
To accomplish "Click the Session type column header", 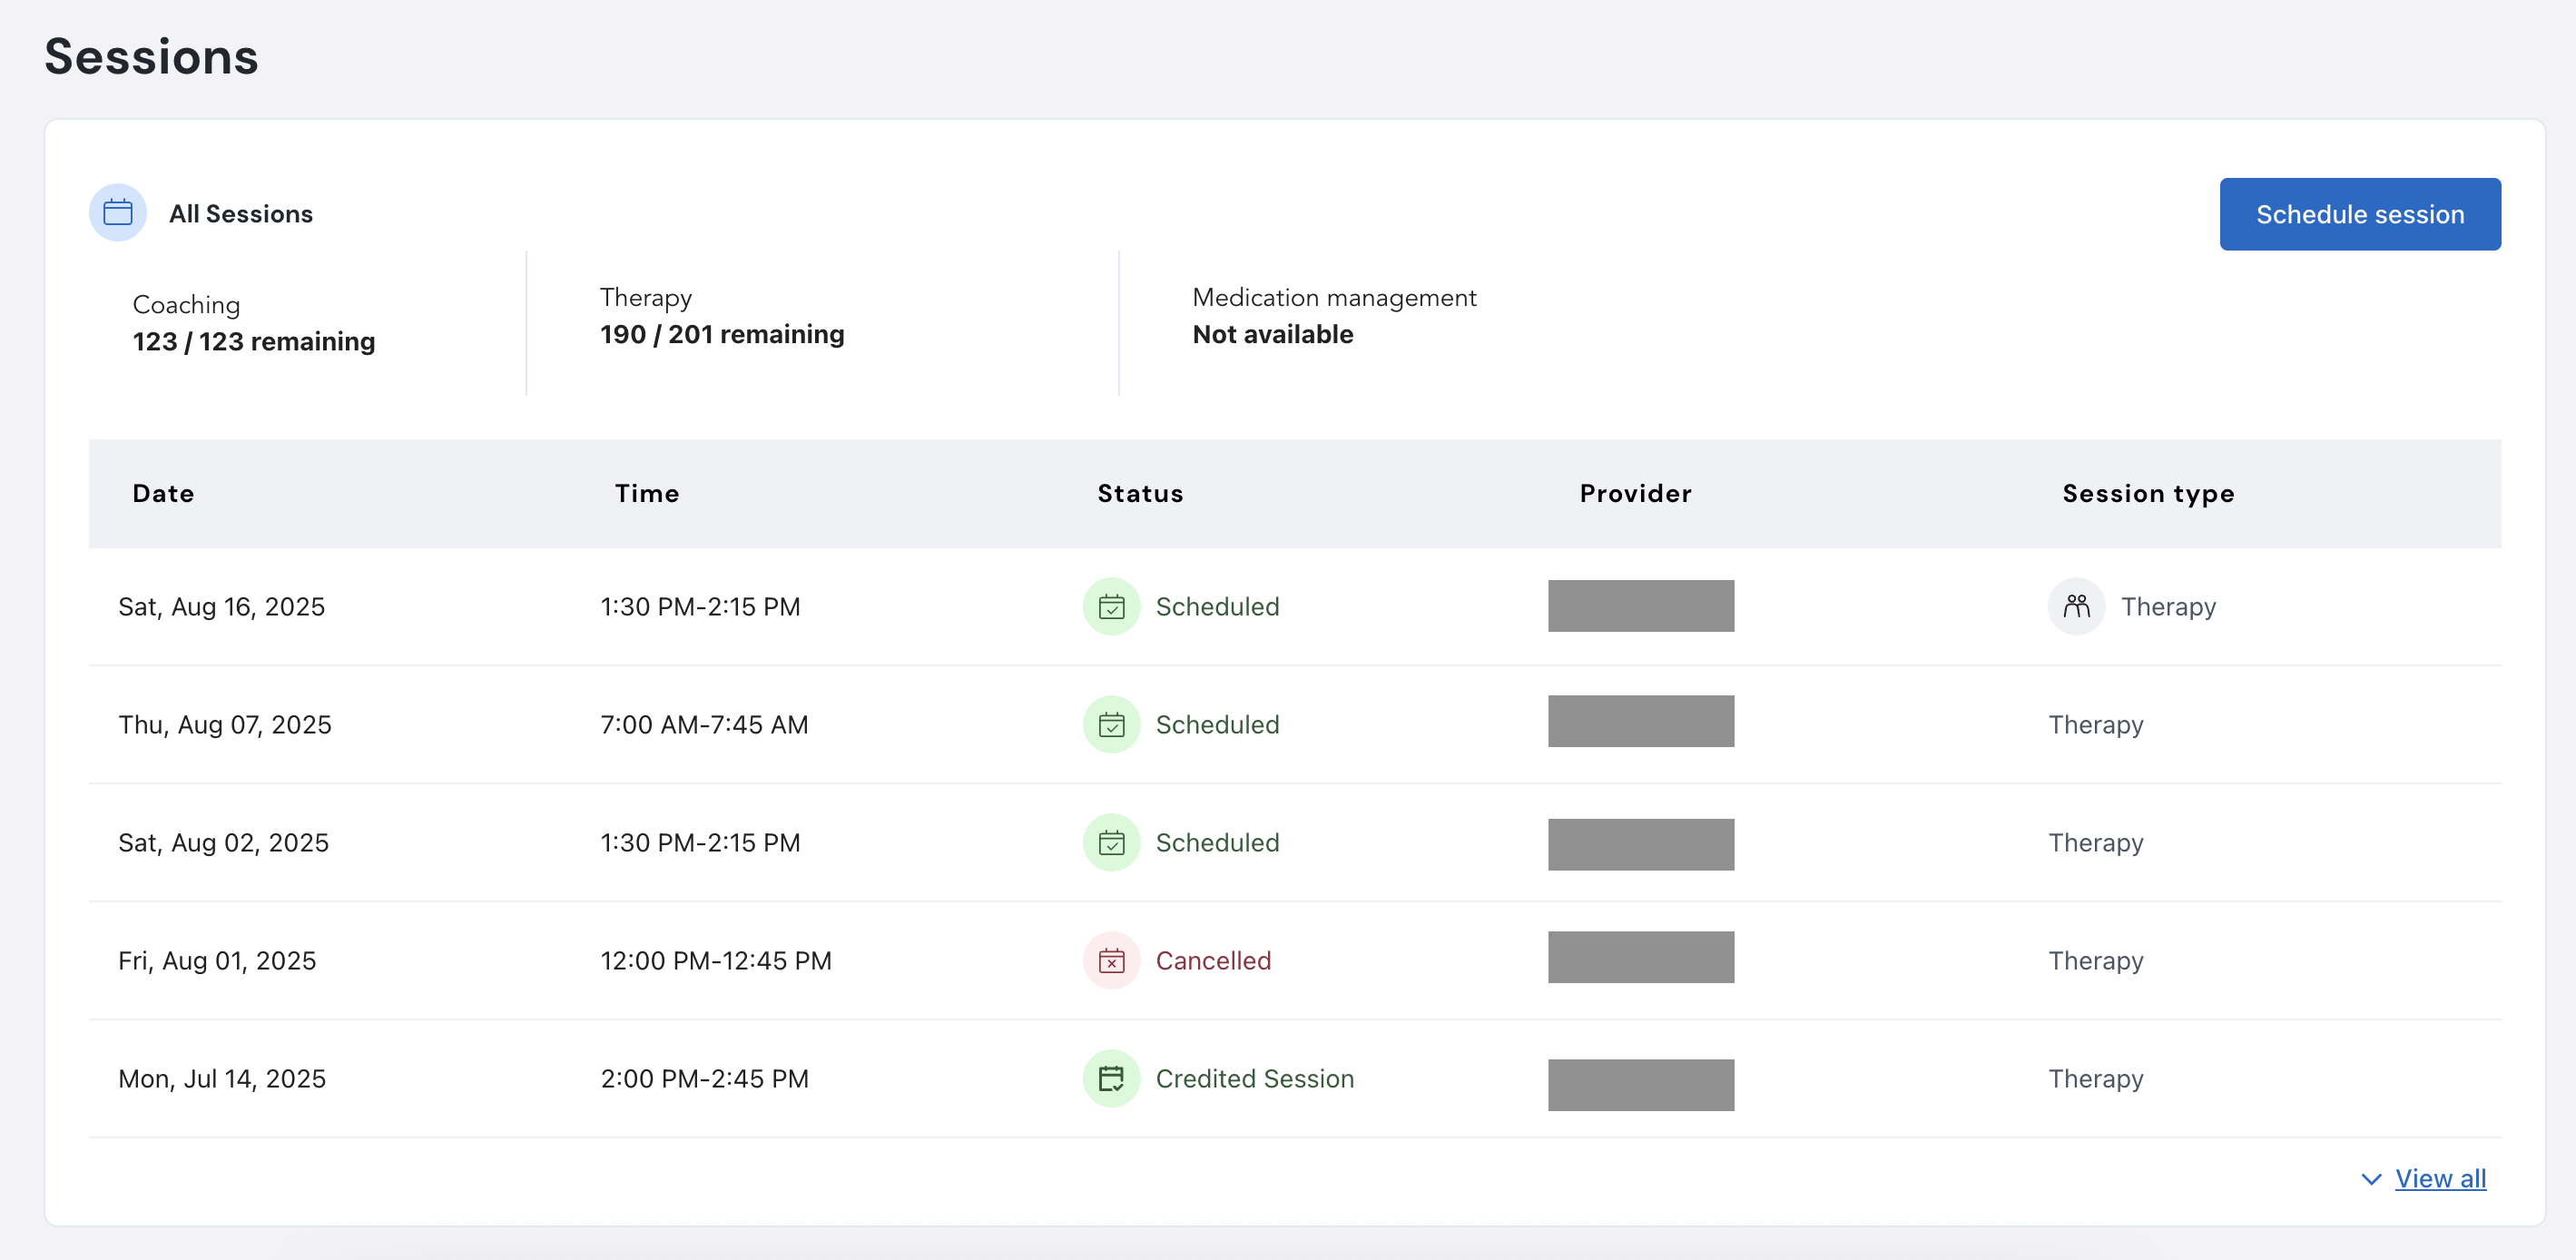I will [x=2147, y=494].
